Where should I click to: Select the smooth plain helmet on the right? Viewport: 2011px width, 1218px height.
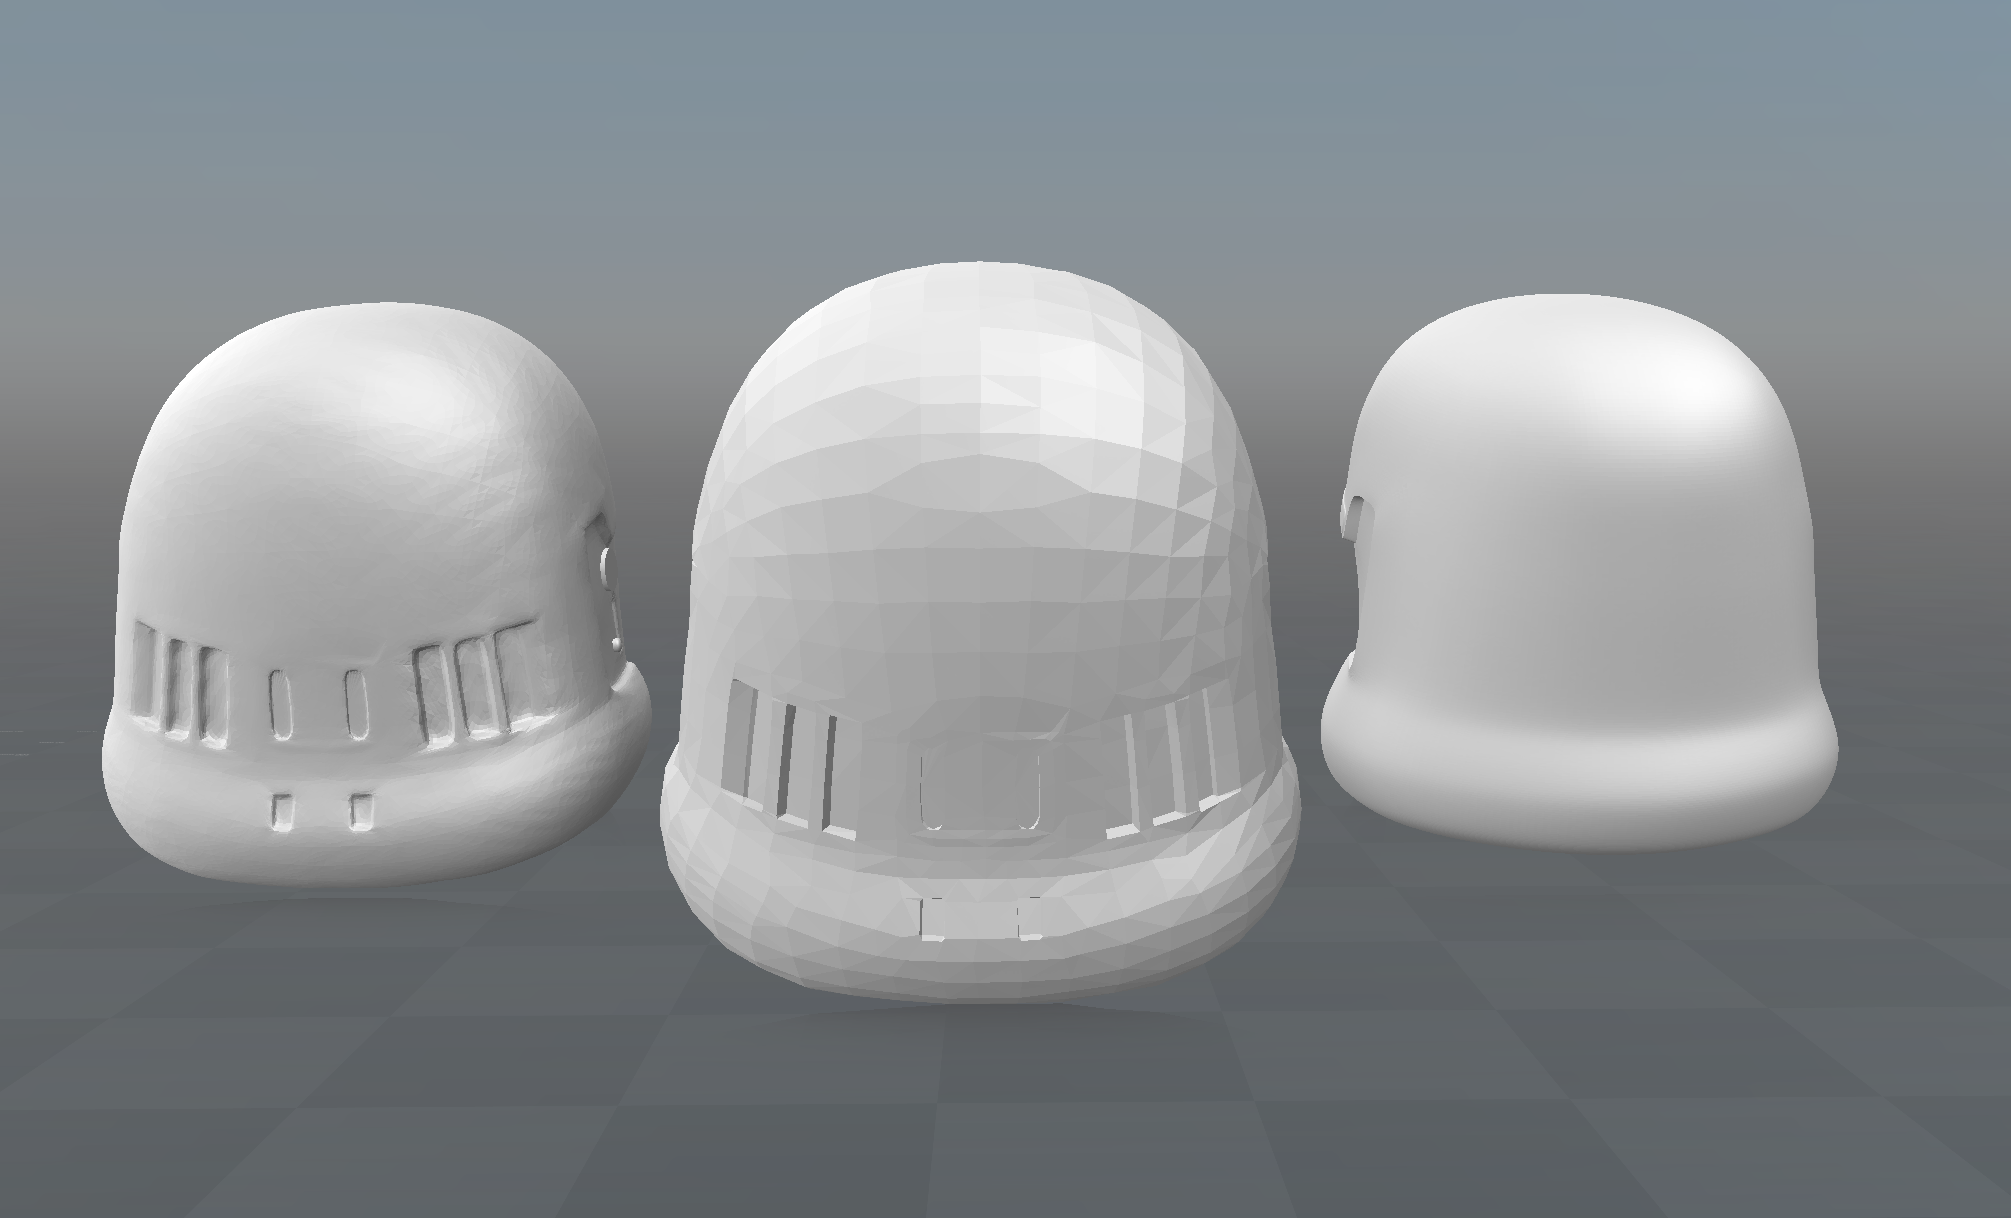[1578, 572]
